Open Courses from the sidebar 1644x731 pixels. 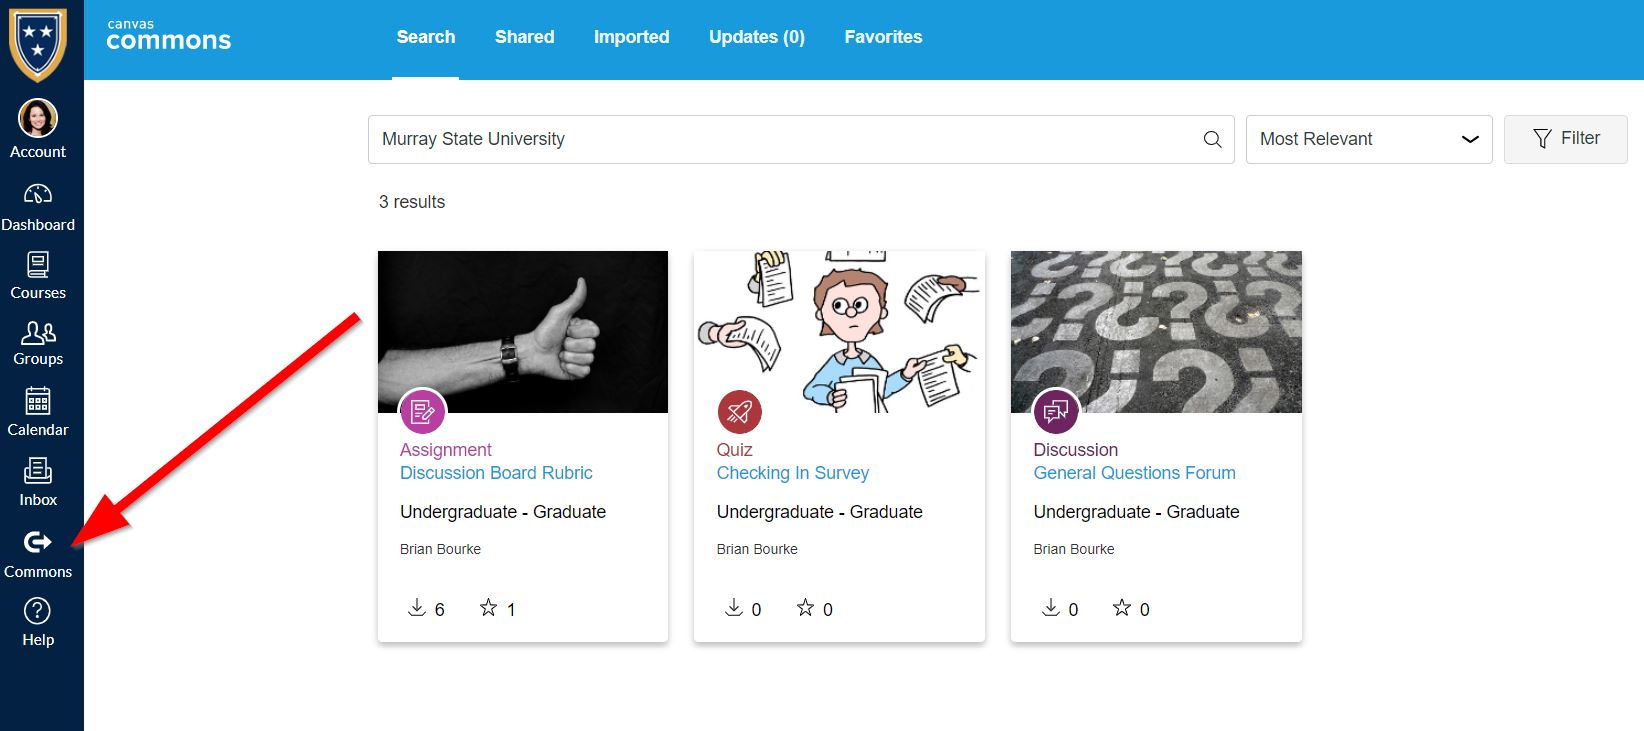tap(38, 276)
